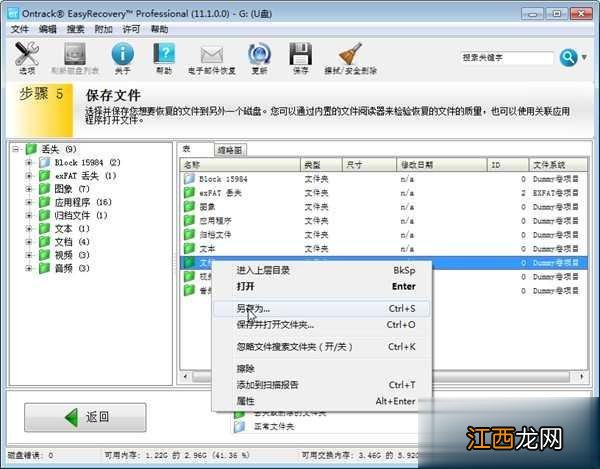Image resolution: width=600 pixels, height=469 pixels.
Task: Open the 编辑 menu
Action: [x=48, y=29]
